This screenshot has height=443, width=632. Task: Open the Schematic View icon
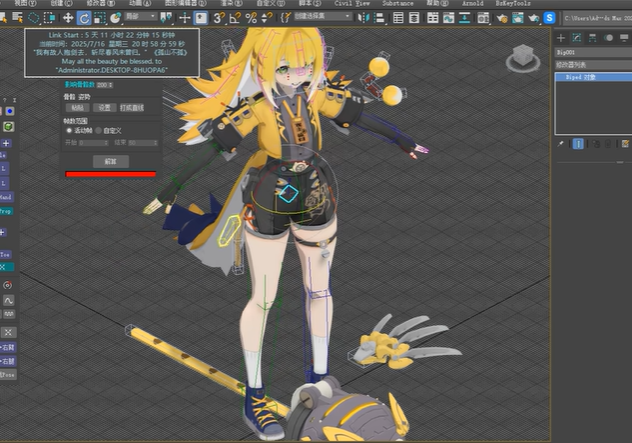[x=464, y=18]
